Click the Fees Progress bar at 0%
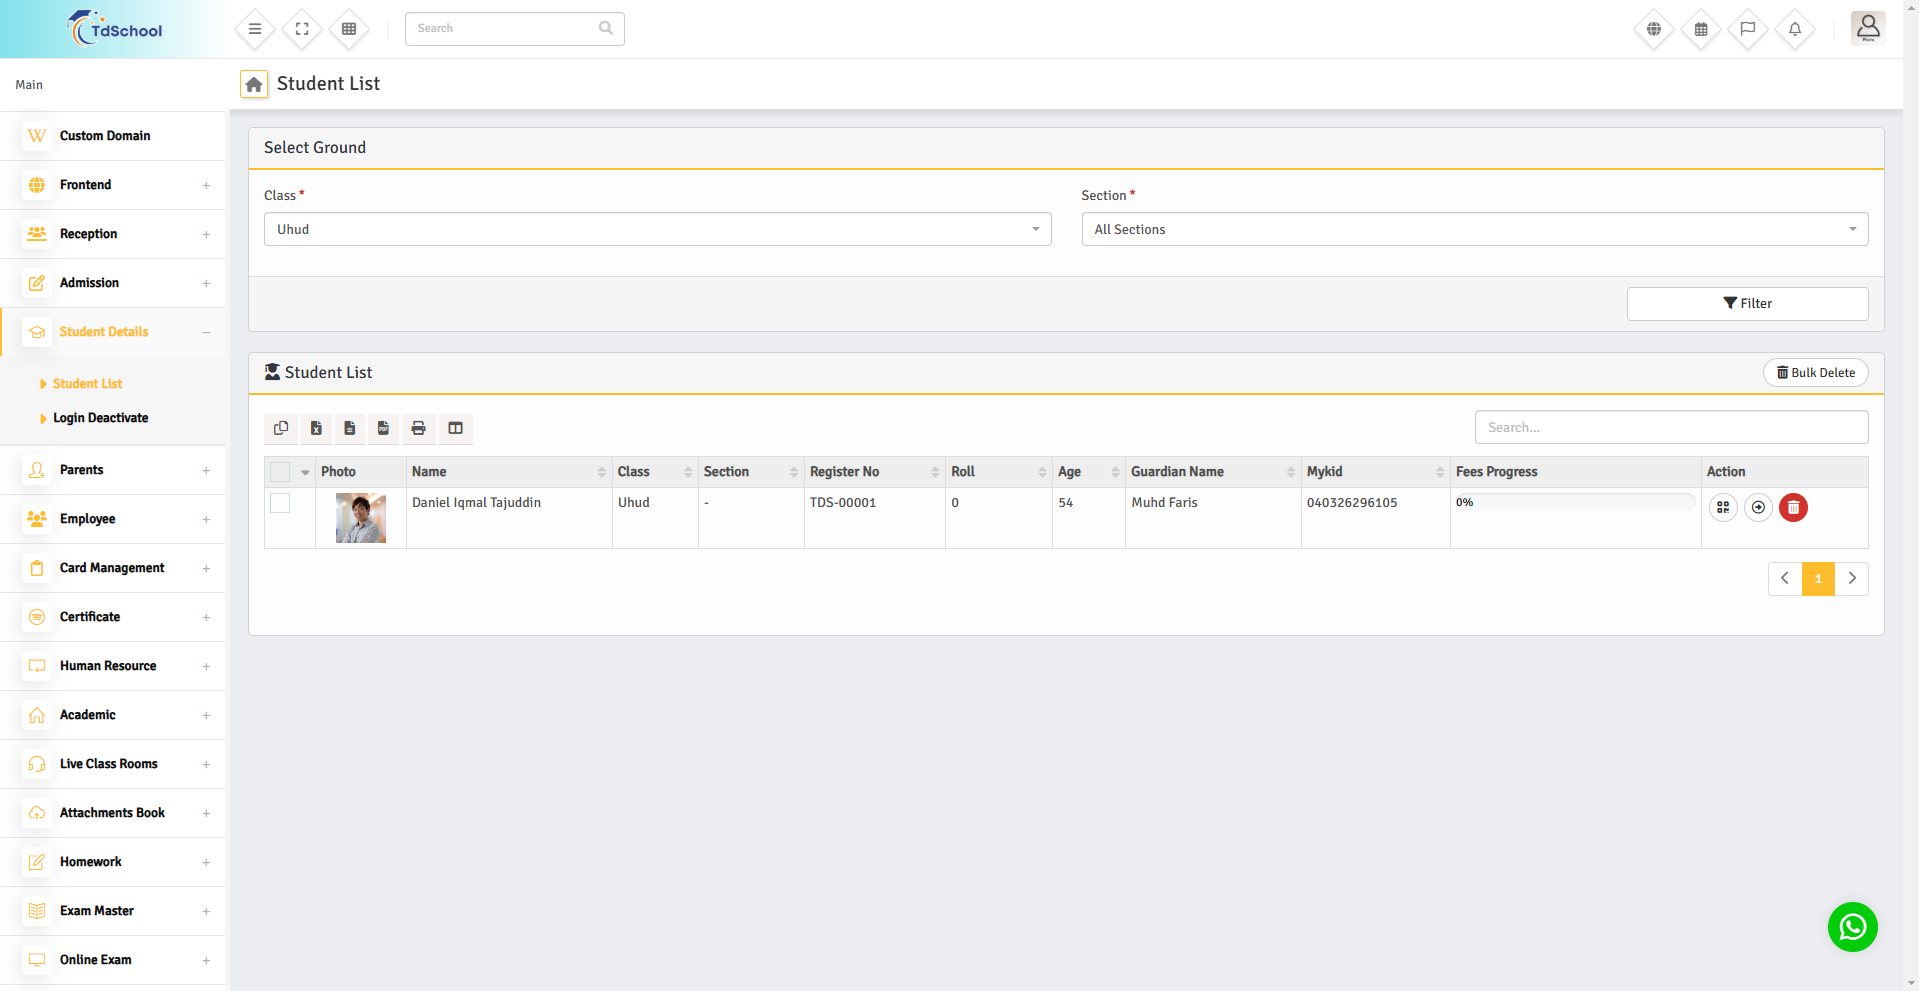Image resolution: width=1919 pixels, height=991 pixels. (x=1574, y=502)
